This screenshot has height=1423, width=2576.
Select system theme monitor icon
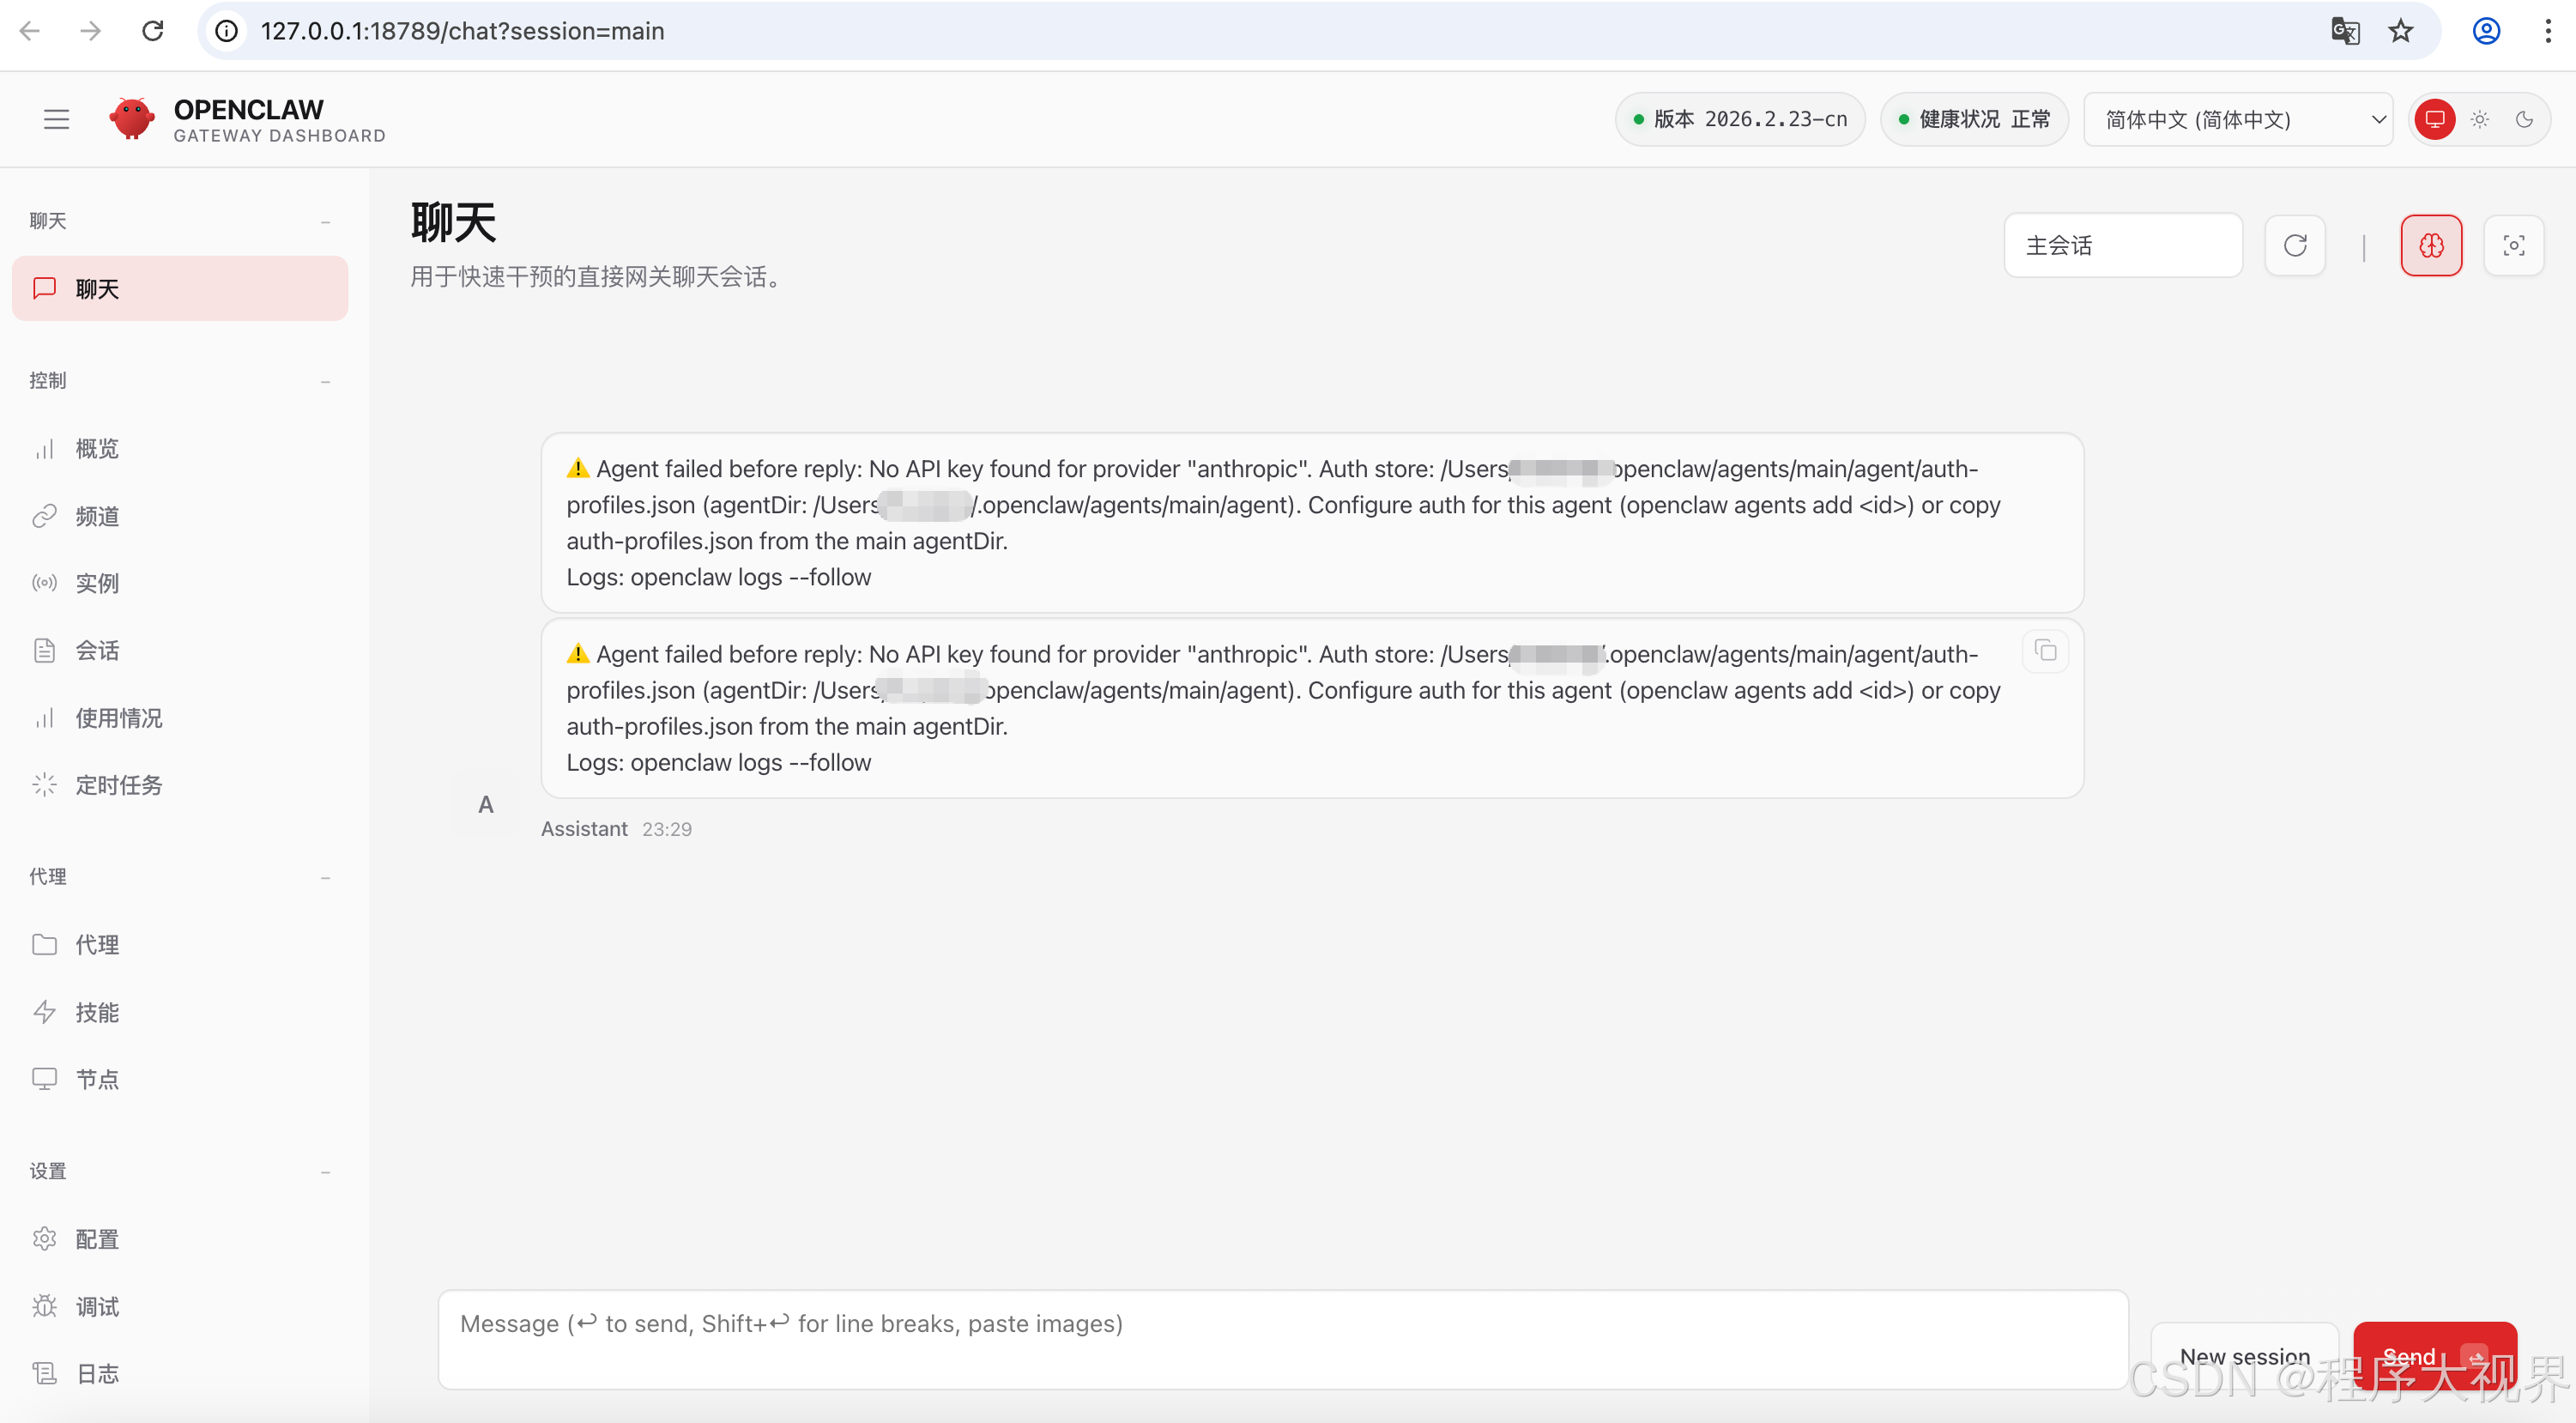pos(2434,120)
